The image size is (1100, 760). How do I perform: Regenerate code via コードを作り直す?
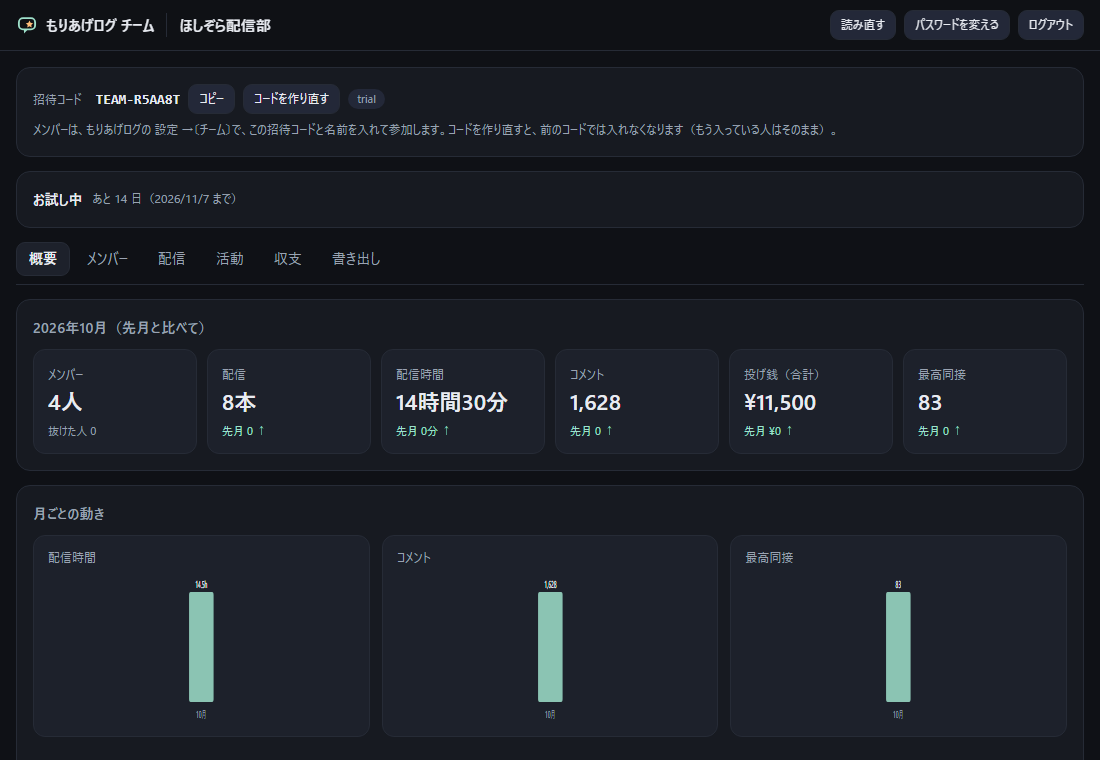[291, 99]
